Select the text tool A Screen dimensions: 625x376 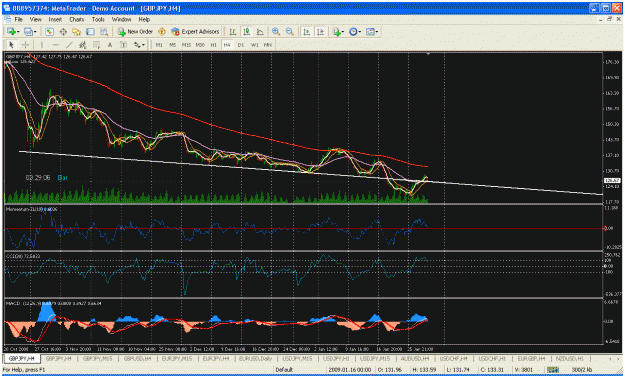[x=110, y=45]
